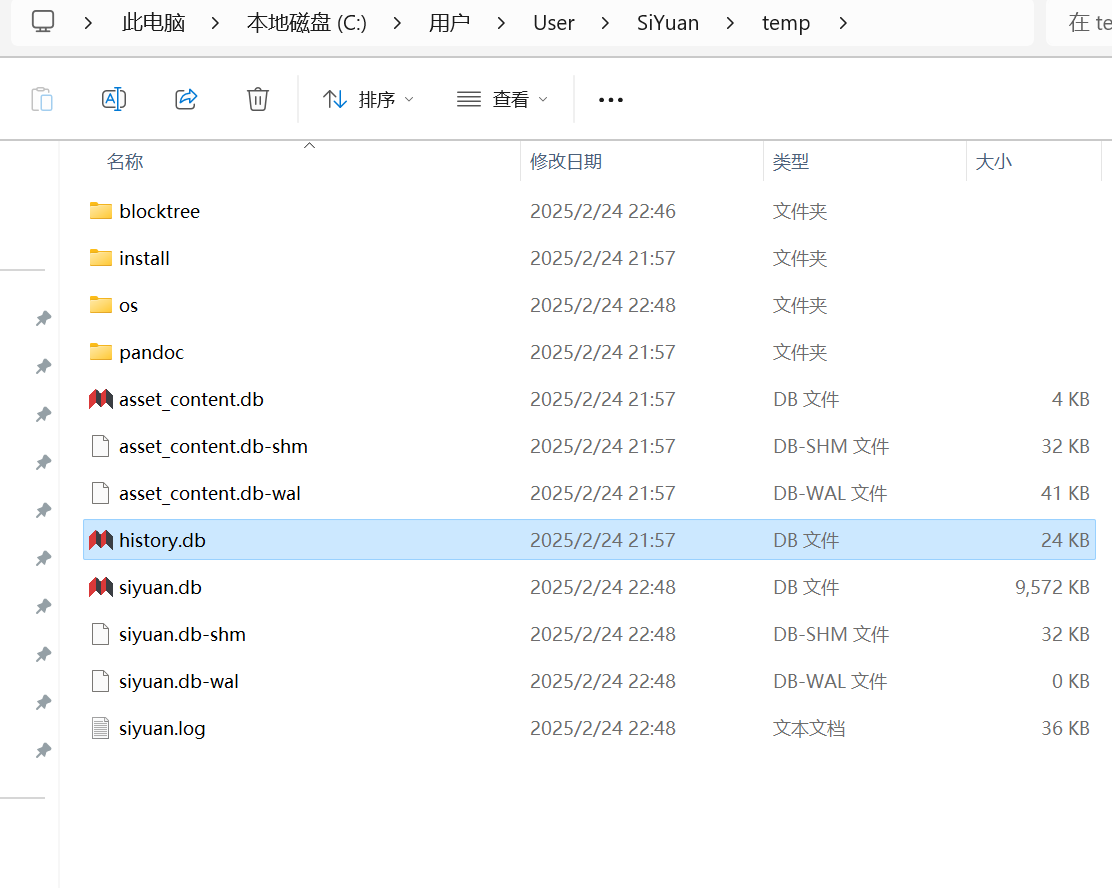Select file name history.db

(162, 540)
